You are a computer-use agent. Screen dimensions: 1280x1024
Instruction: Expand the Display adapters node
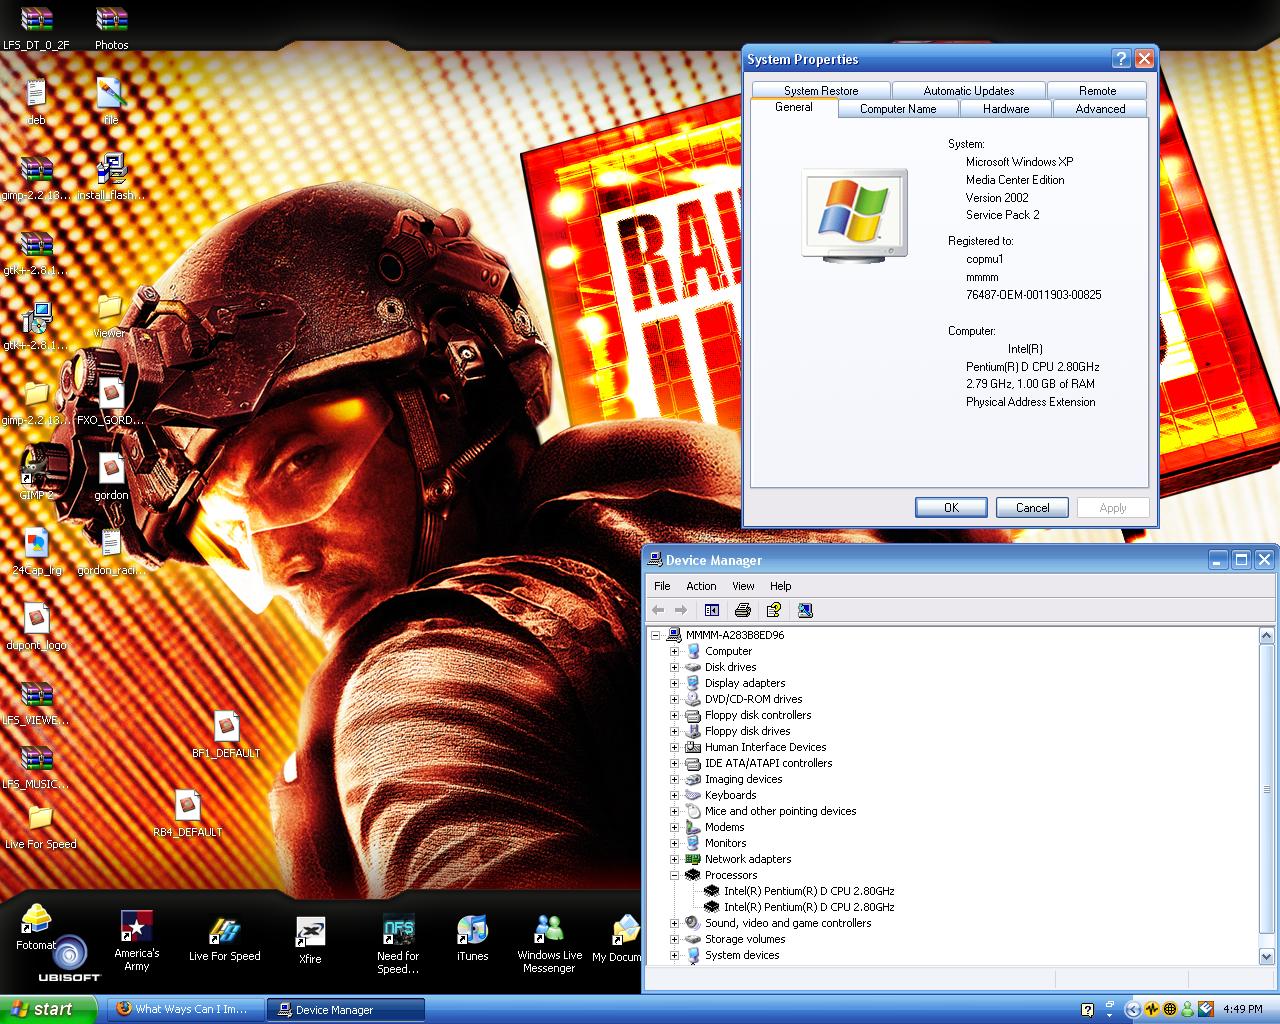click(674, 683)
